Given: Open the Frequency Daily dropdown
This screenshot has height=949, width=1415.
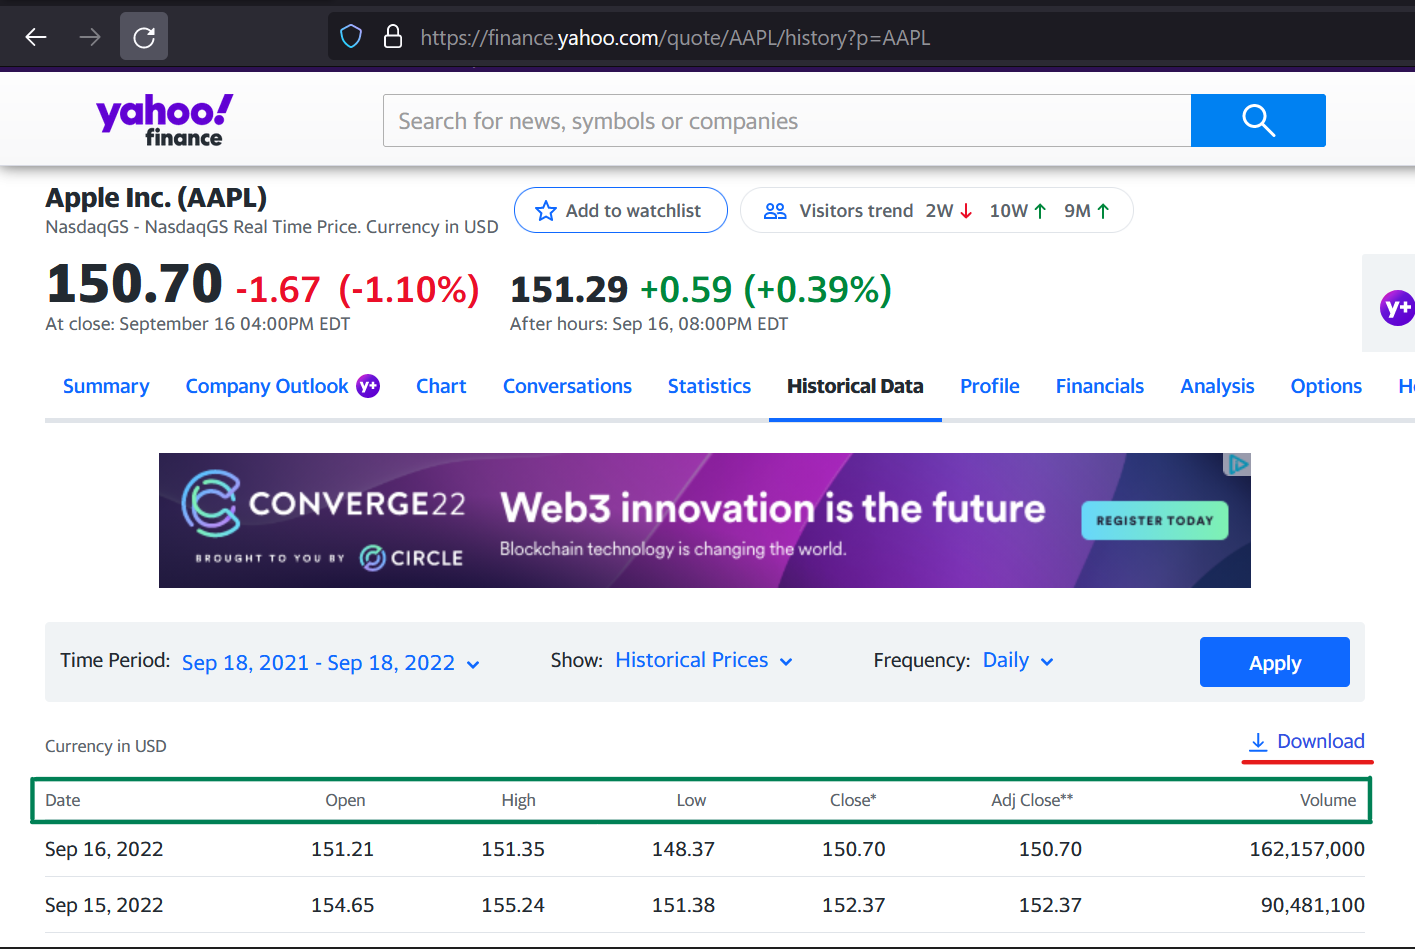Looking at the screenshot, I should pyautogui.click(x=1018, y=661).
